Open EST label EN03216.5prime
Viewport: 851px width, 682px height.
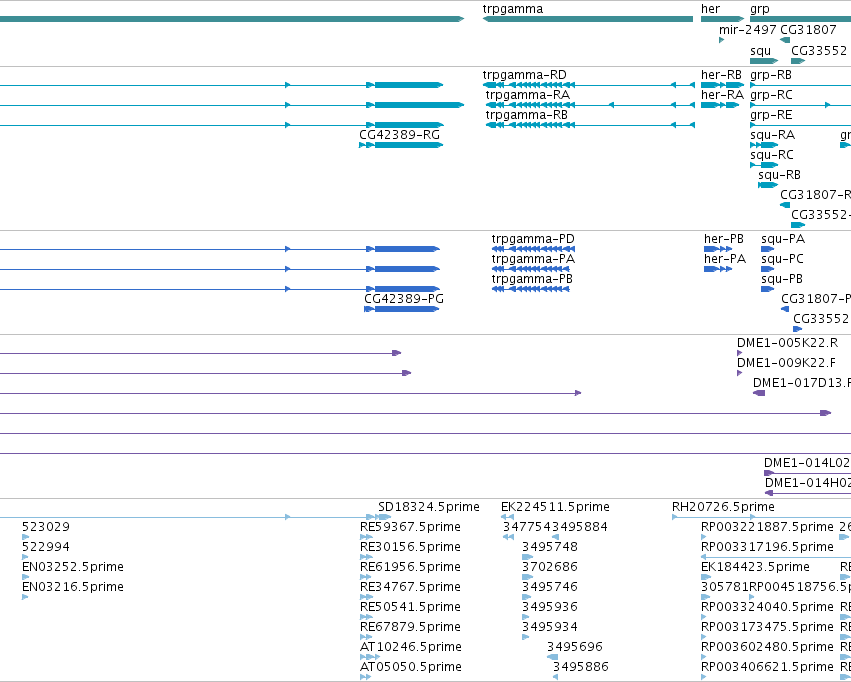[x=73, y=587]
